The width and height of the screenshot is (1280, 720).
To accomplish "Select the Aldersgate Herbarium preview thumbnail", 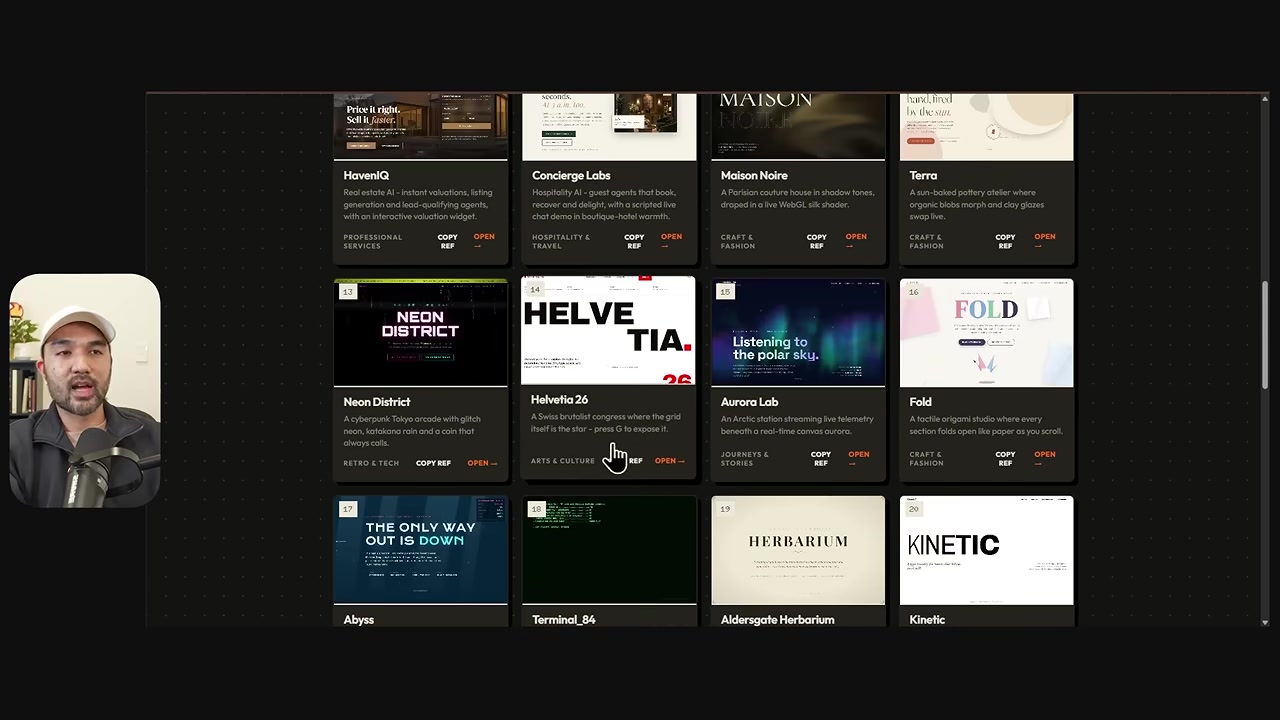I will 798,550.
